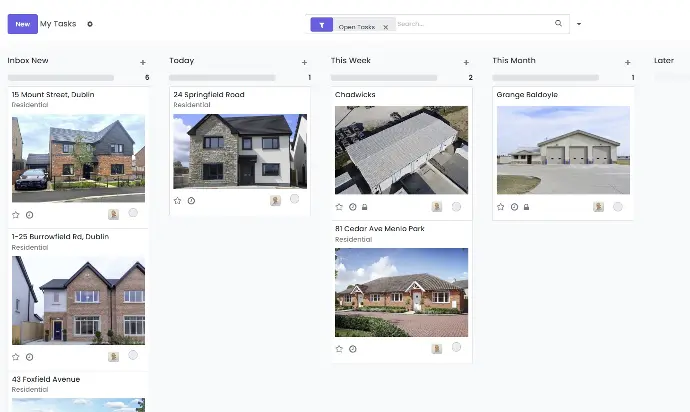Image resolution: width=690 pixels, height=412 pixels.
Task: Click the This Month progress bar
Action: [546, 78]
